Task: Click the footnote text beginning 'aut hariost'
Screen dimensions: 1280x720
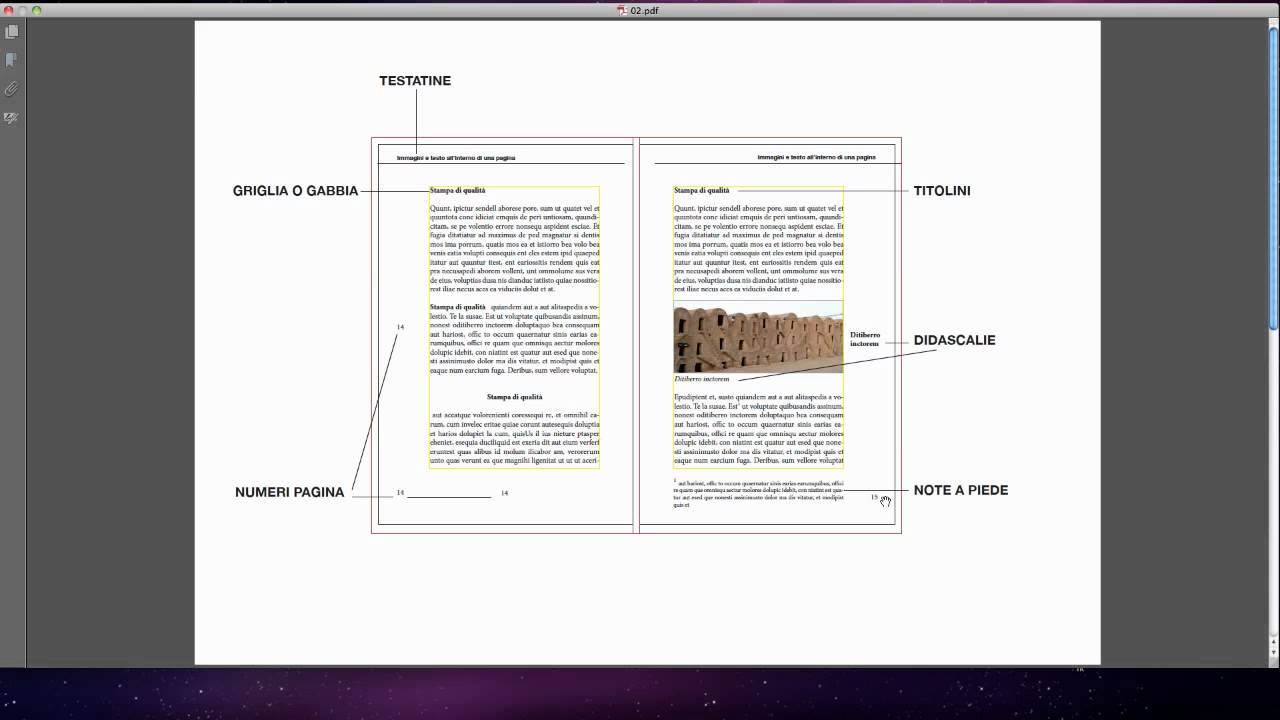Action: click(x=760, y=494)
